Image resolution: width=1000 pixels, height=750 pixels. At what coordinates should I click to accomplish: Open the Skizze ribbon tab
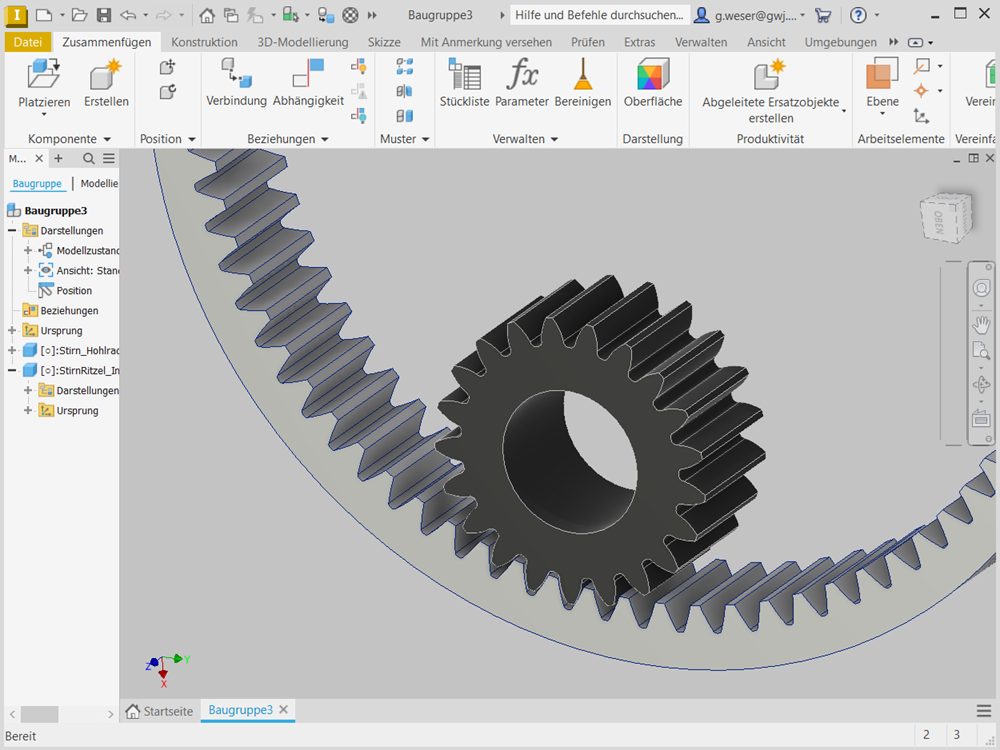pyautogui.click(x=384, y=42)
